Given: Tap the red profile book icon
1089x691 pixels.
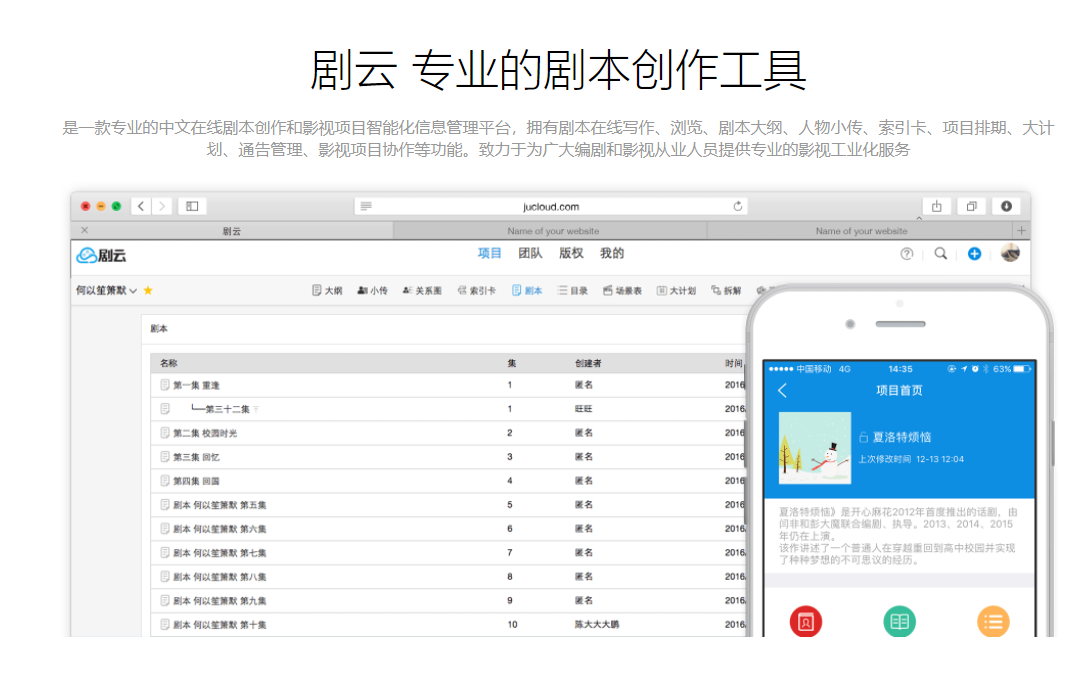Looking at the screenshot, I should point(805,621).
